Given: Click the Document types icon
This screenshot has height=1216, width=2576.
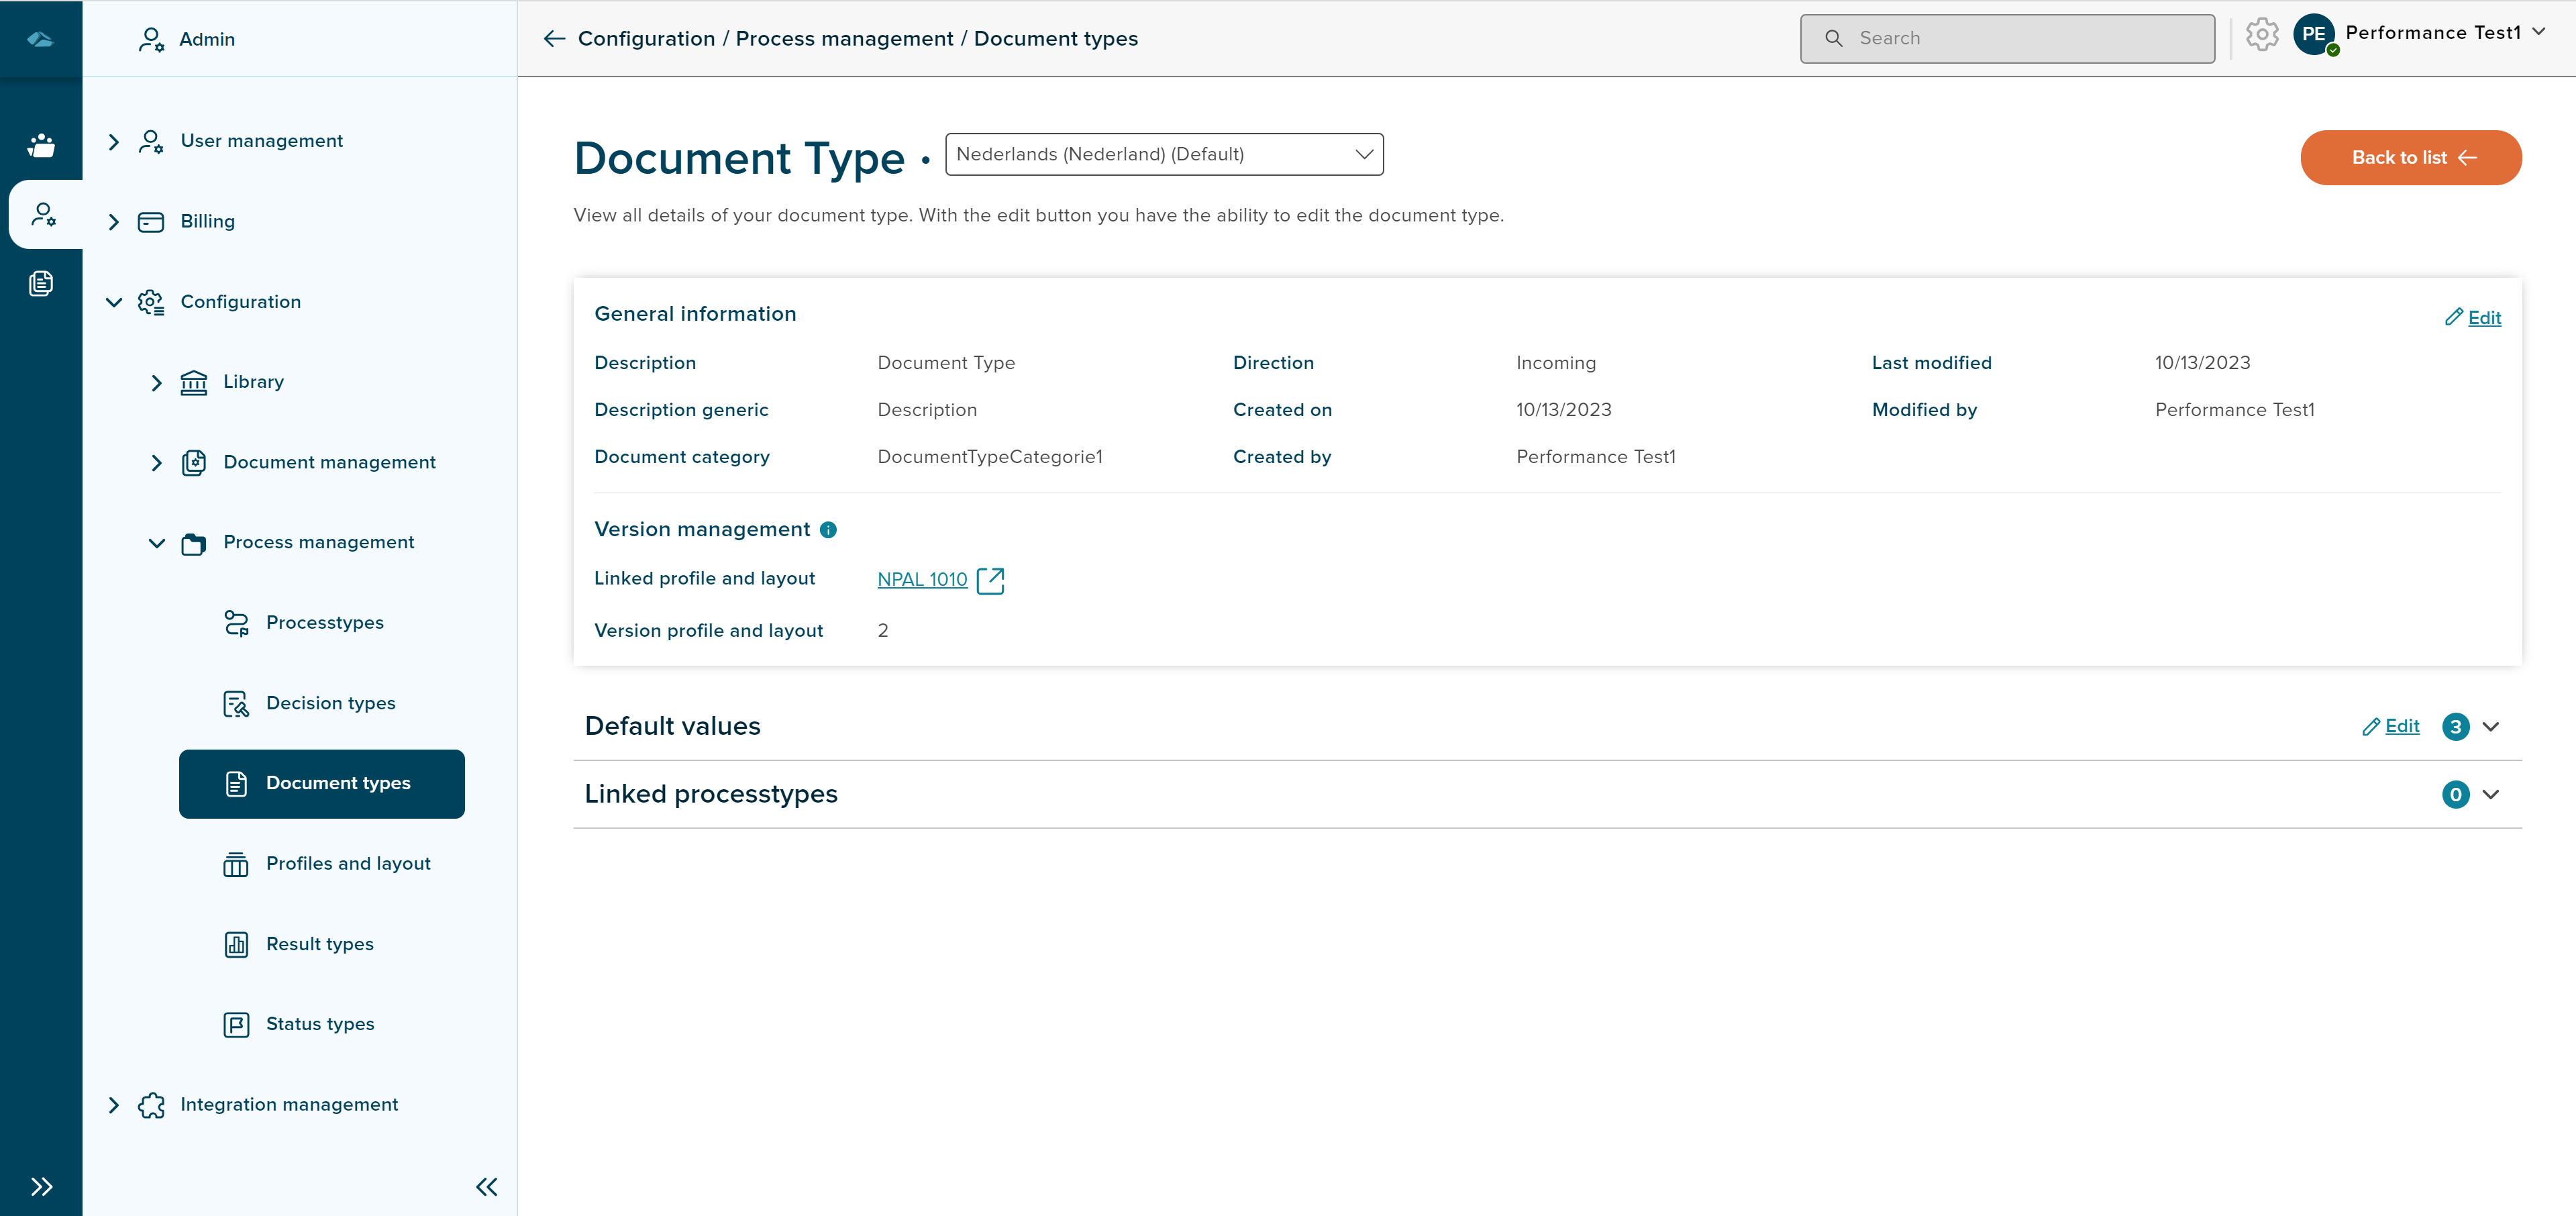Looking at the screenshot, I should coord(236,784).
